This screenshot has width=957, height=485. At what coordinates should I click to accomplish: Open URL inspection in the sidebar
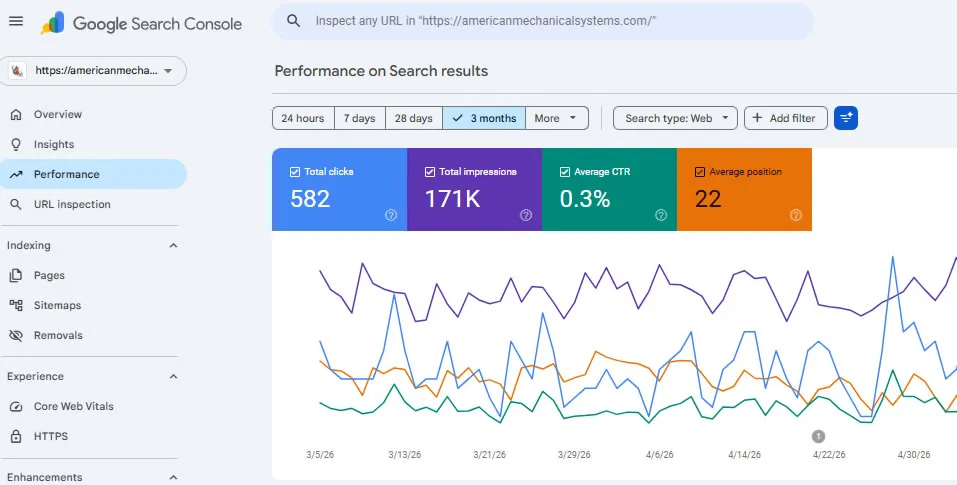click(93, 204)
